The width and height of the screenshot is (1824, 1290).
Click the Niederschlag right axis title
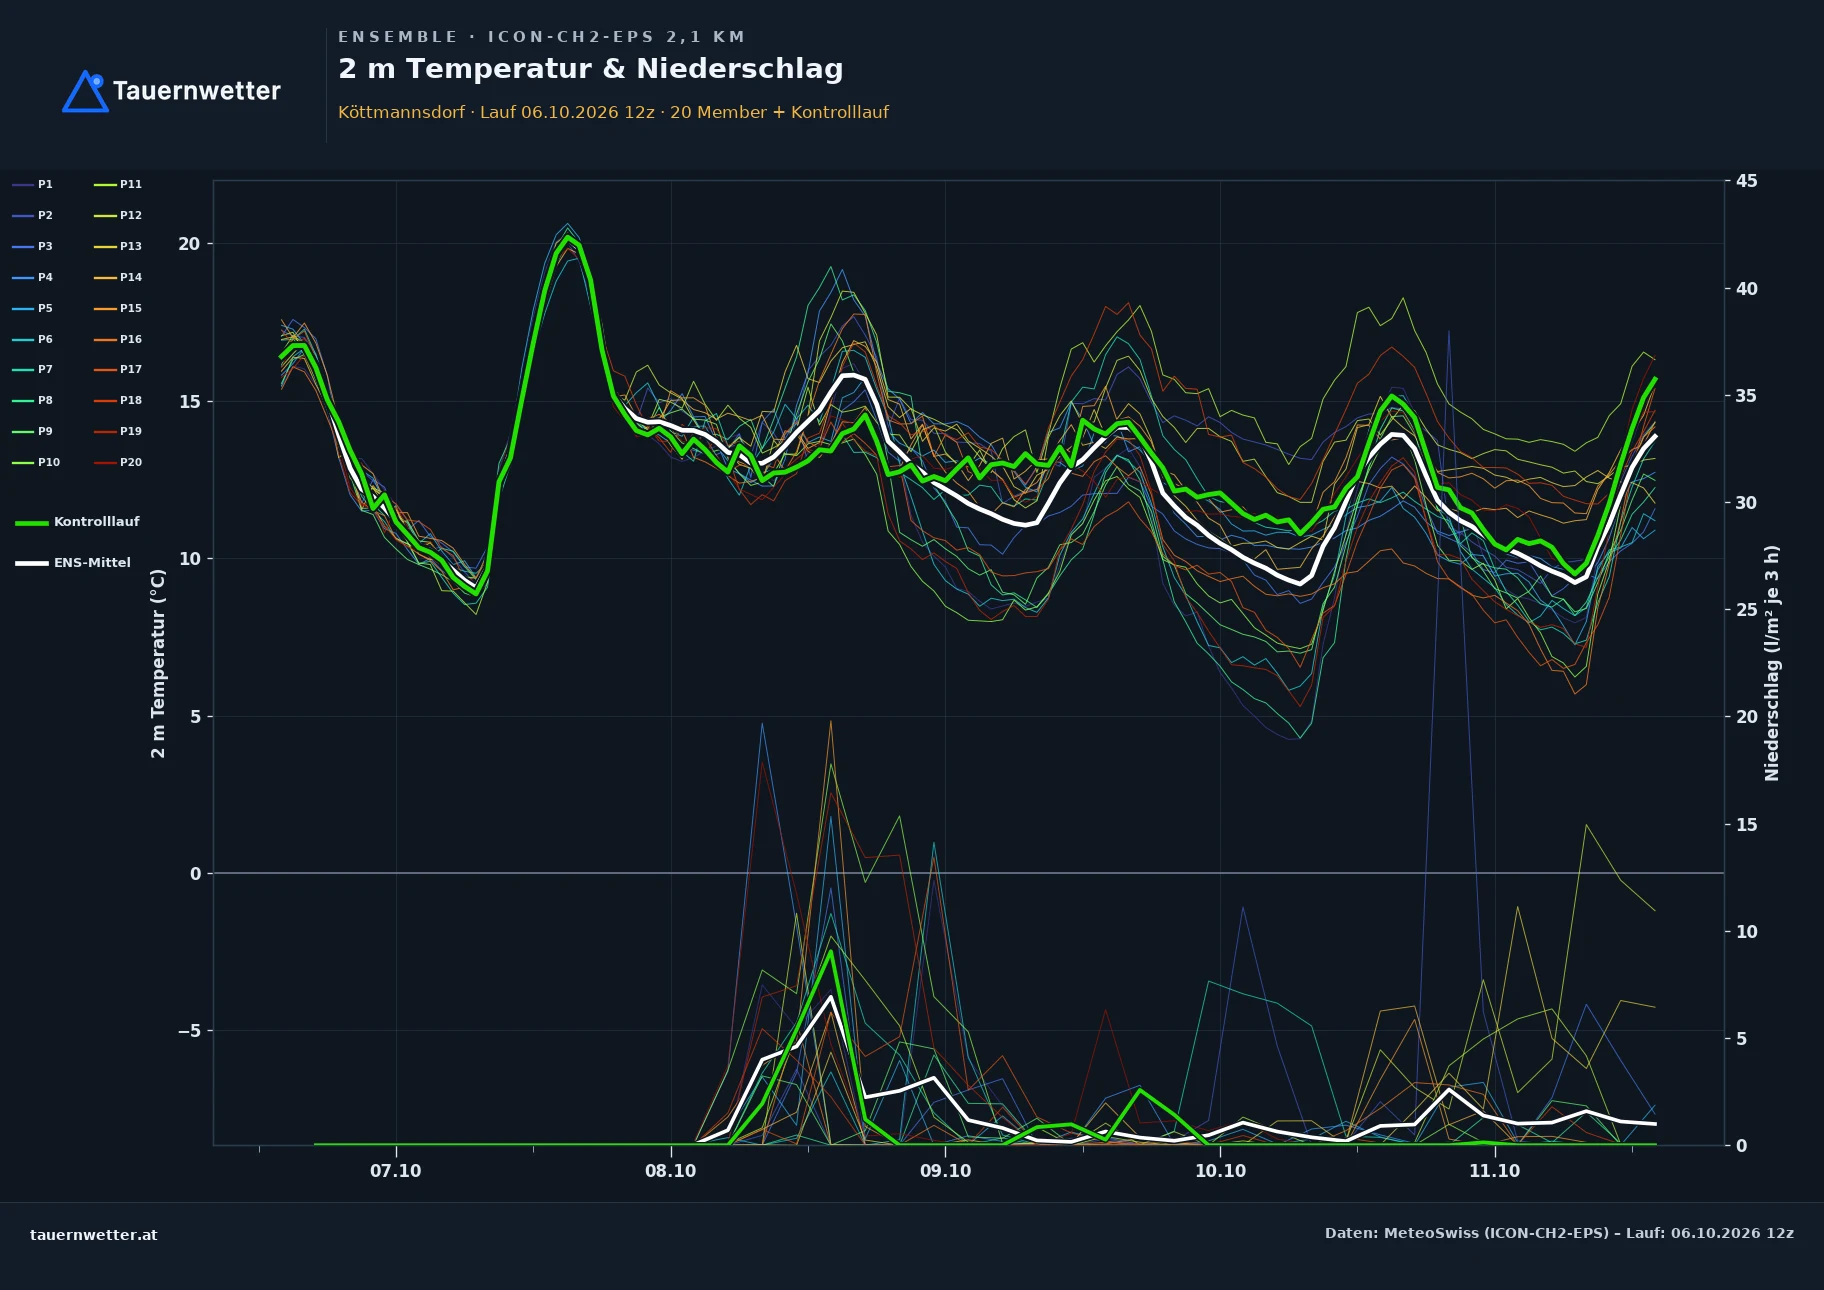pos(1772,663)
